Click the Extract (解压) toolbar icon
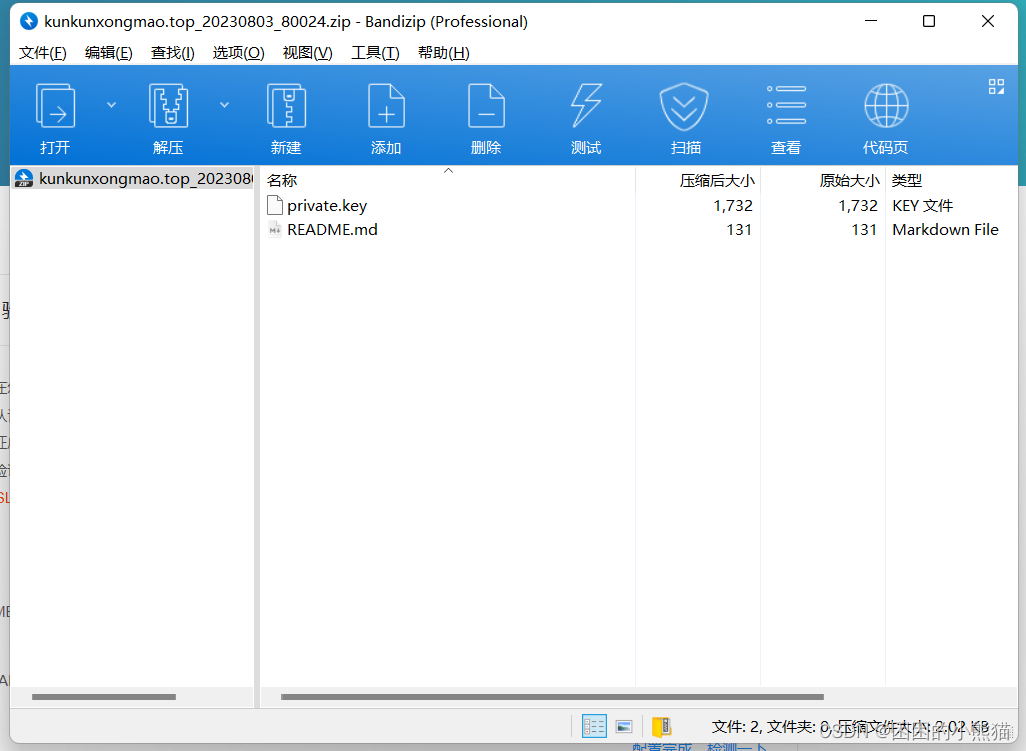 pos(168,106)
